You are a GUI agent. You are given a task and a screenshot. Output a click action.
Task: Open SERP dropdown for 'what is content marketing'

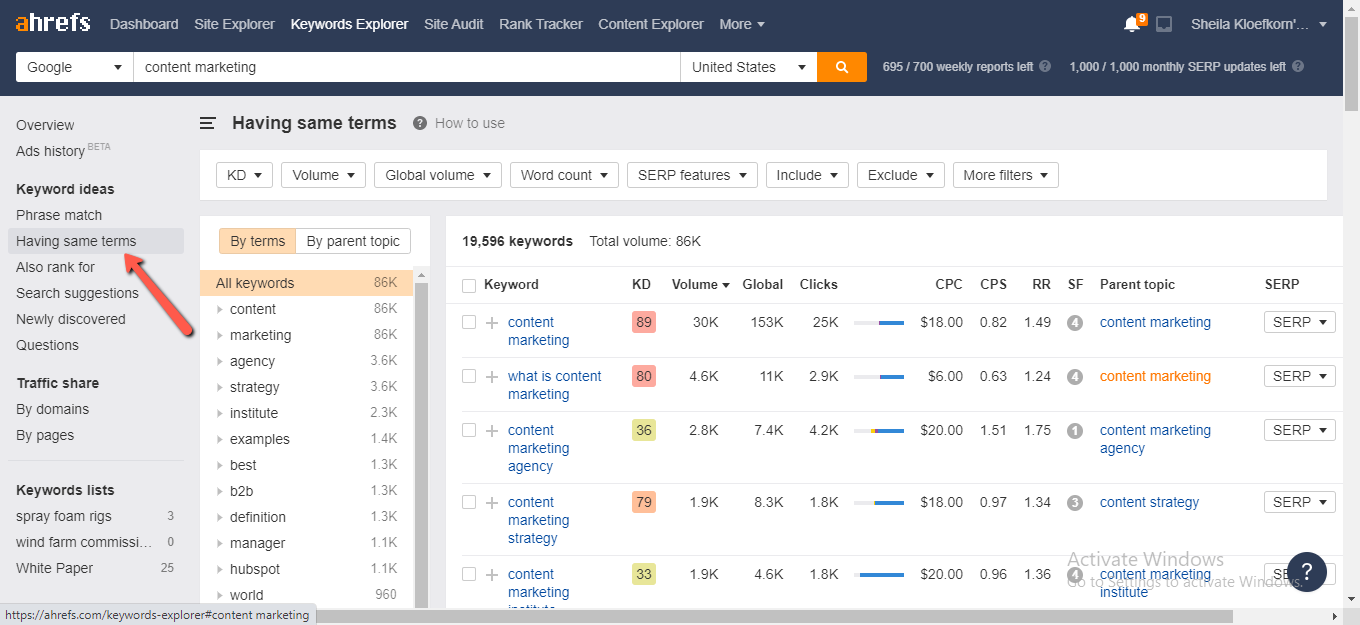(1300, 376)
